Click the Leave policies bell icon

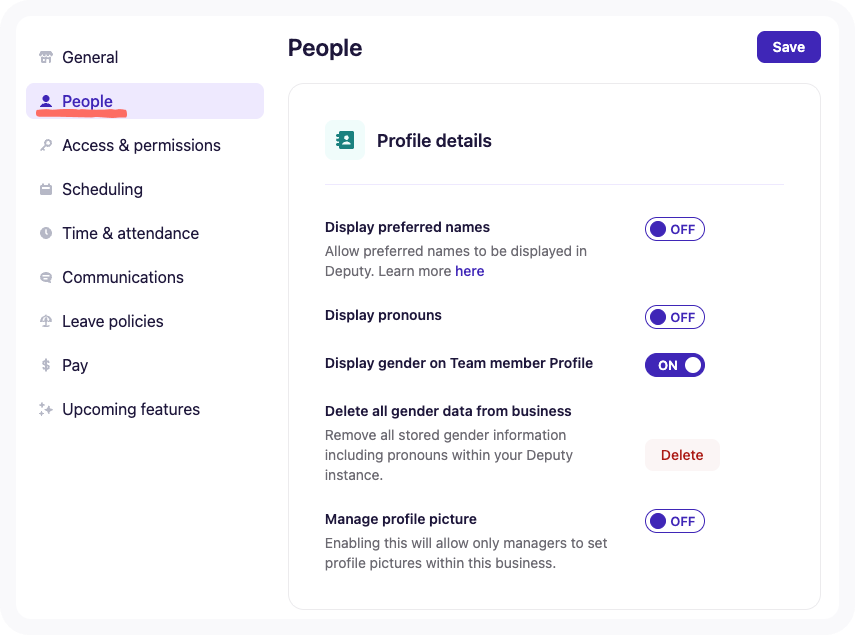pyautogui.click(x=46, y=321)
